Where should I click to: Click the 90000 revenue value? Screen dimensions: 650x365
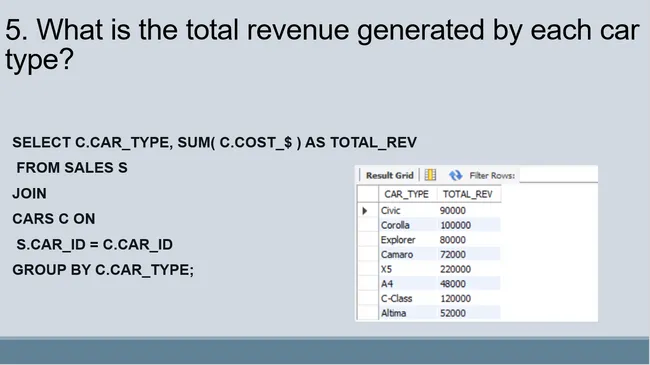453,211
